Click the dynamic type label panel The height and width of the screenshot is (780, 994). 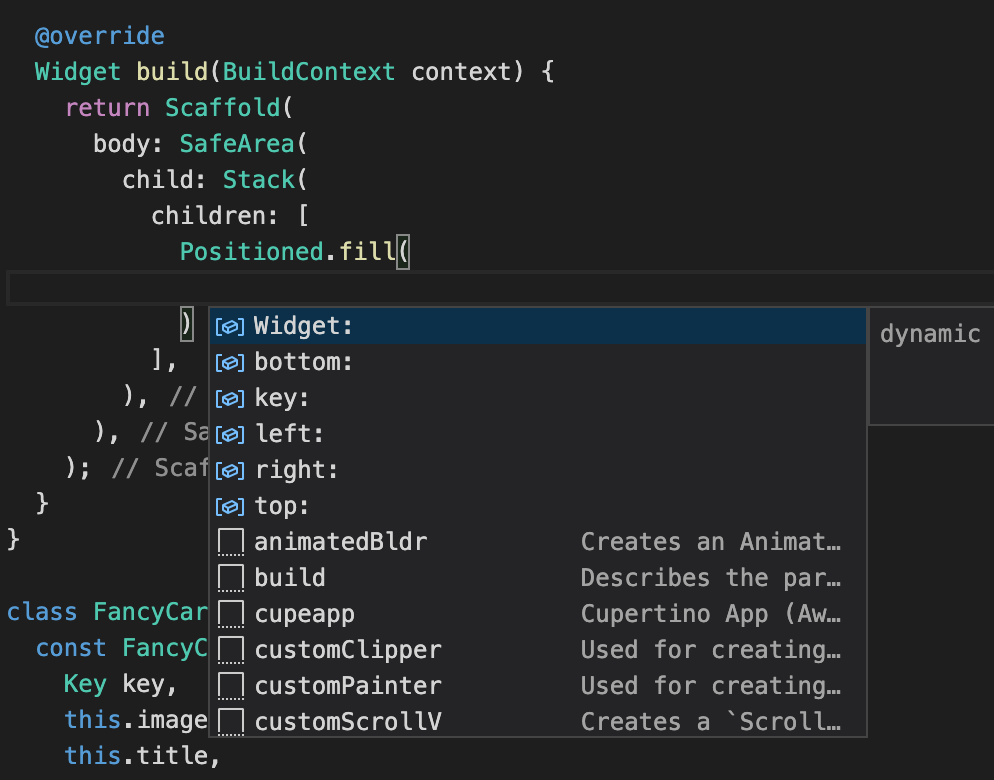pos(929,333)
